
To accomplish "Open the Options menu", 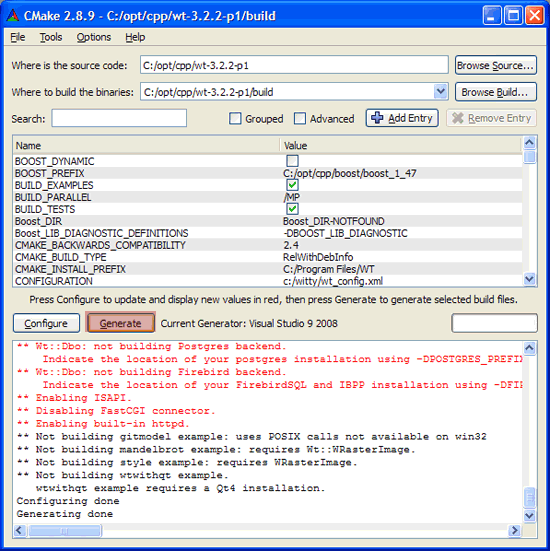I will pos(93,37).
